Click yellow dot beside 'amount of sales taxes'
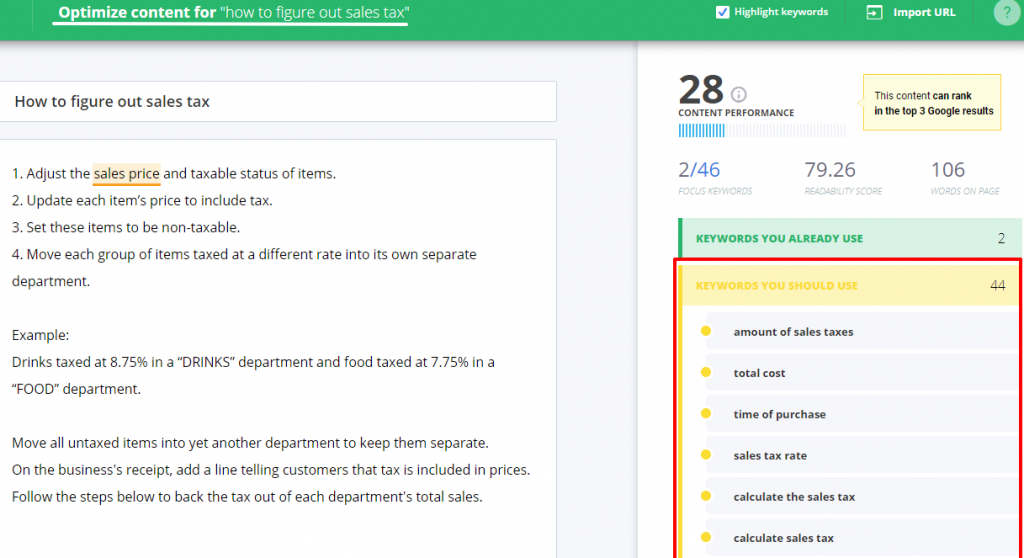This screenshot has width=1024, height=558. [706, 332]
